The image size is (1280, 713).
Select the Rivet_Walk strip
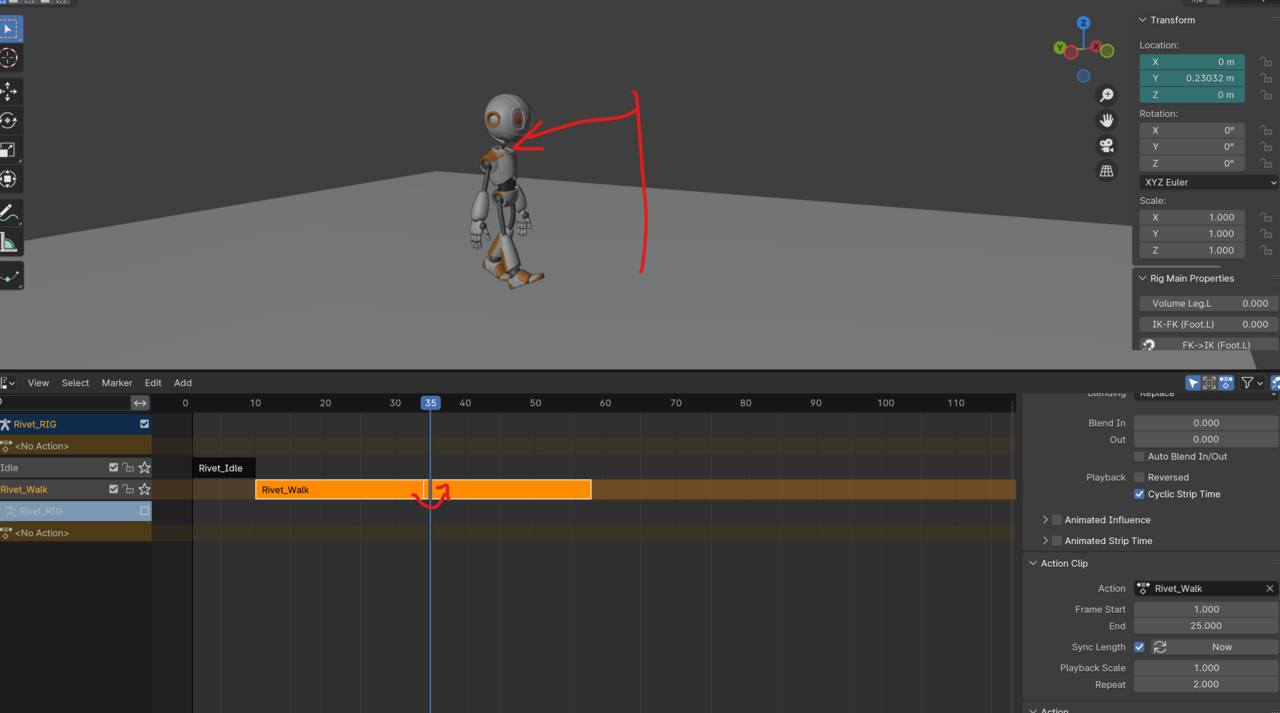click(423, 490)
